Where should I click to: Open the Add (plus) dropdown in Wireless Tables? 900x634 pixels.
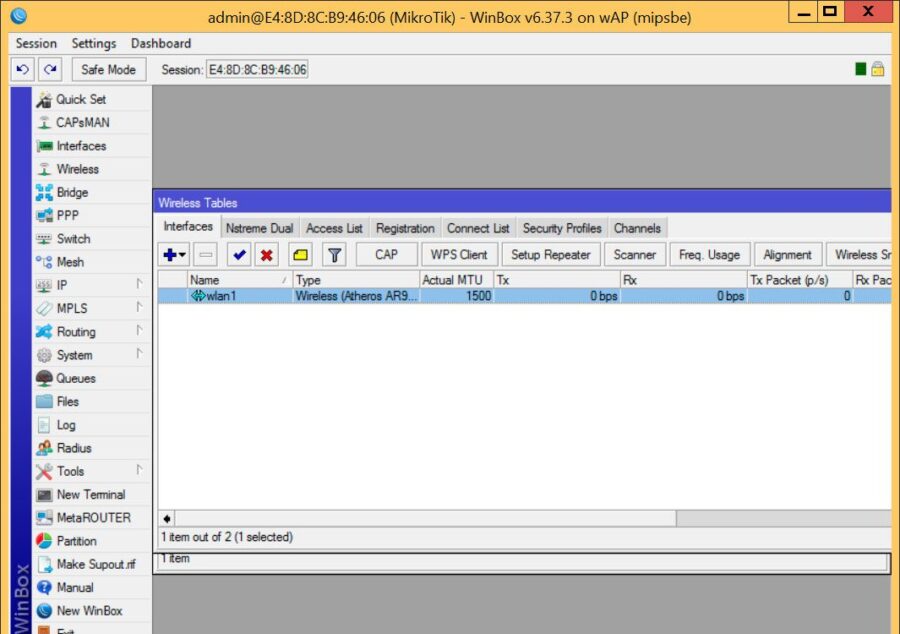coord(174,255)
